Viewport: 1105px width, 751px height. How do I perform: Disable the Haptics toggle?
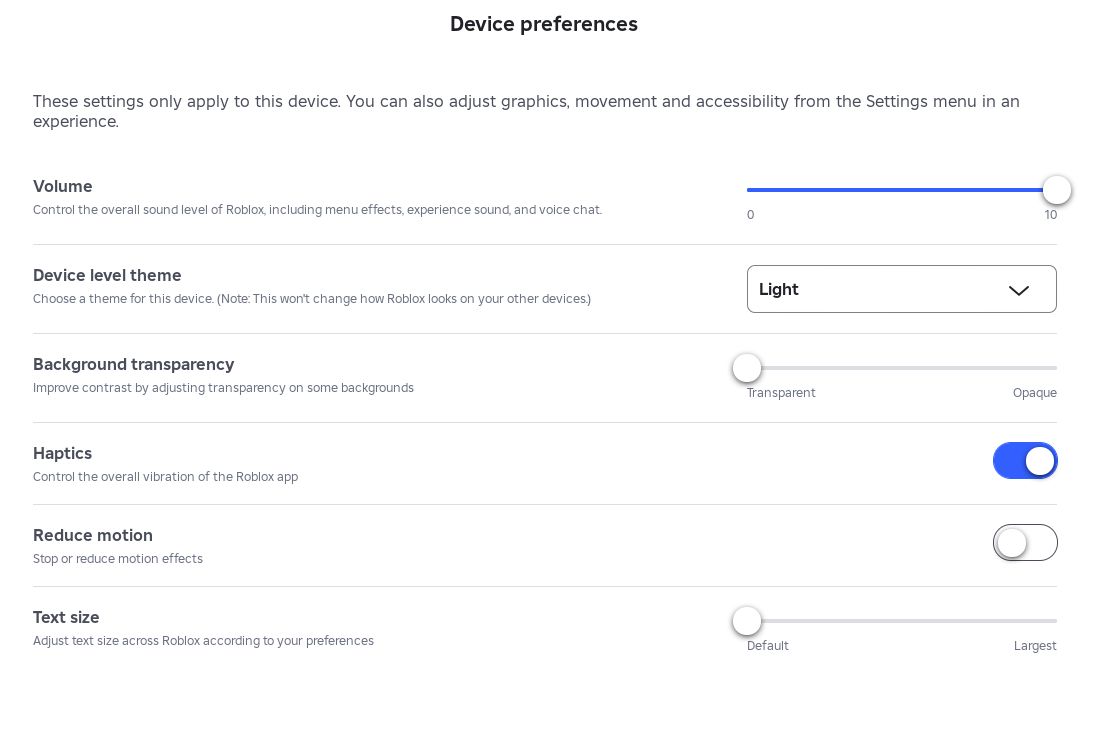[1024, 461]
